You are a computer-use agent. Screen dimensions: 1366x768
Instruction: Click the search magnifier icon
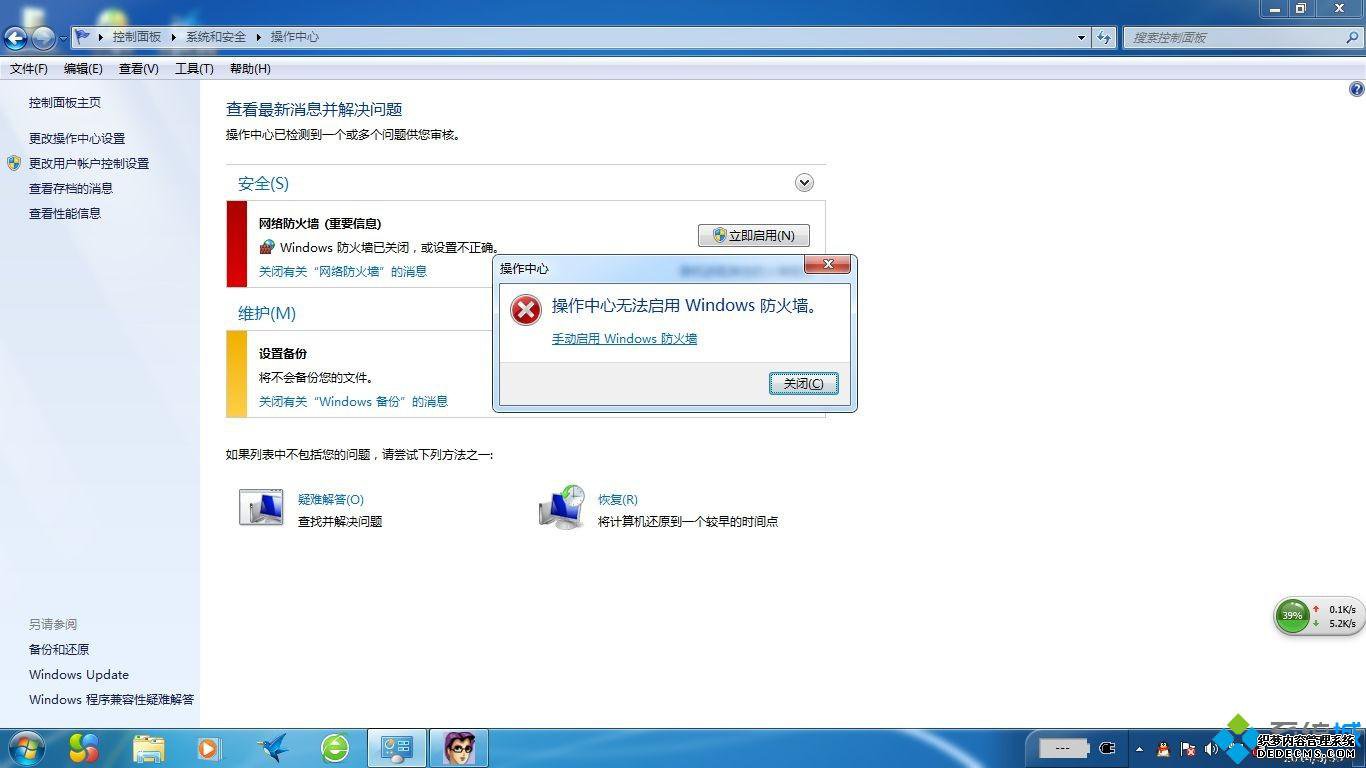1353,37
